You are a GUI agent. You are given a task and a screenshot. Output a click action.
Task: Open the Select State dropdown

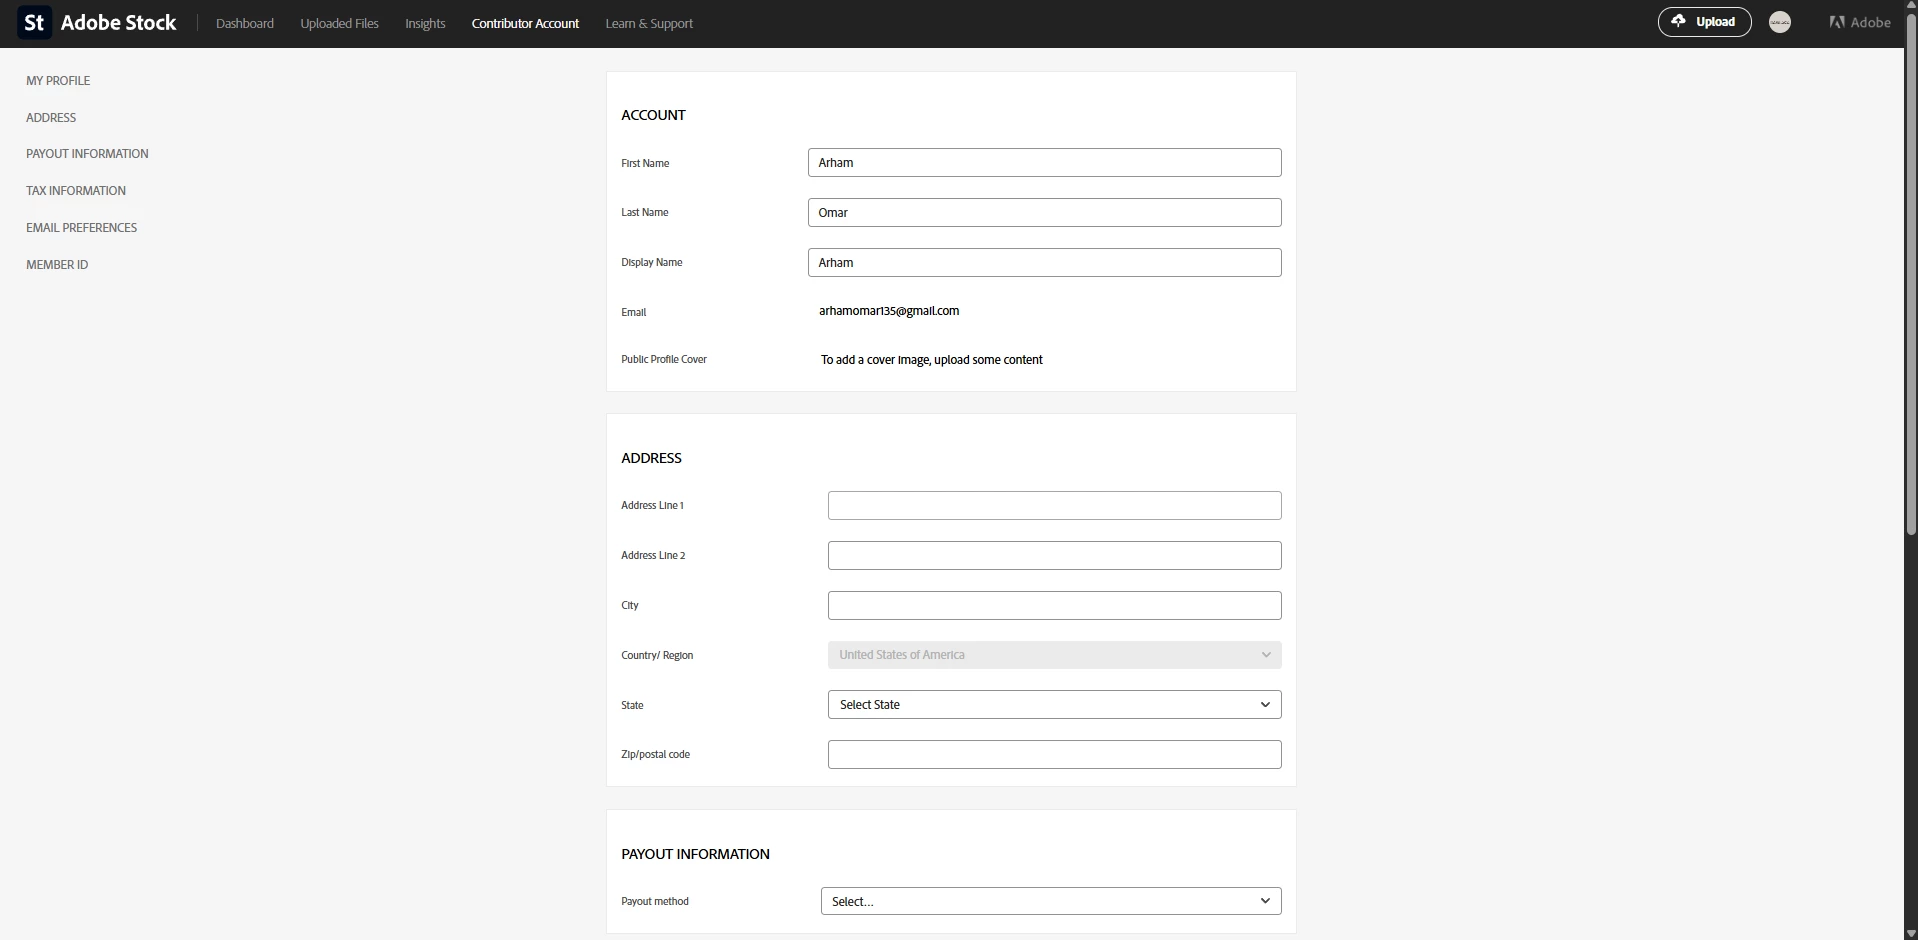coord(1054,704)
